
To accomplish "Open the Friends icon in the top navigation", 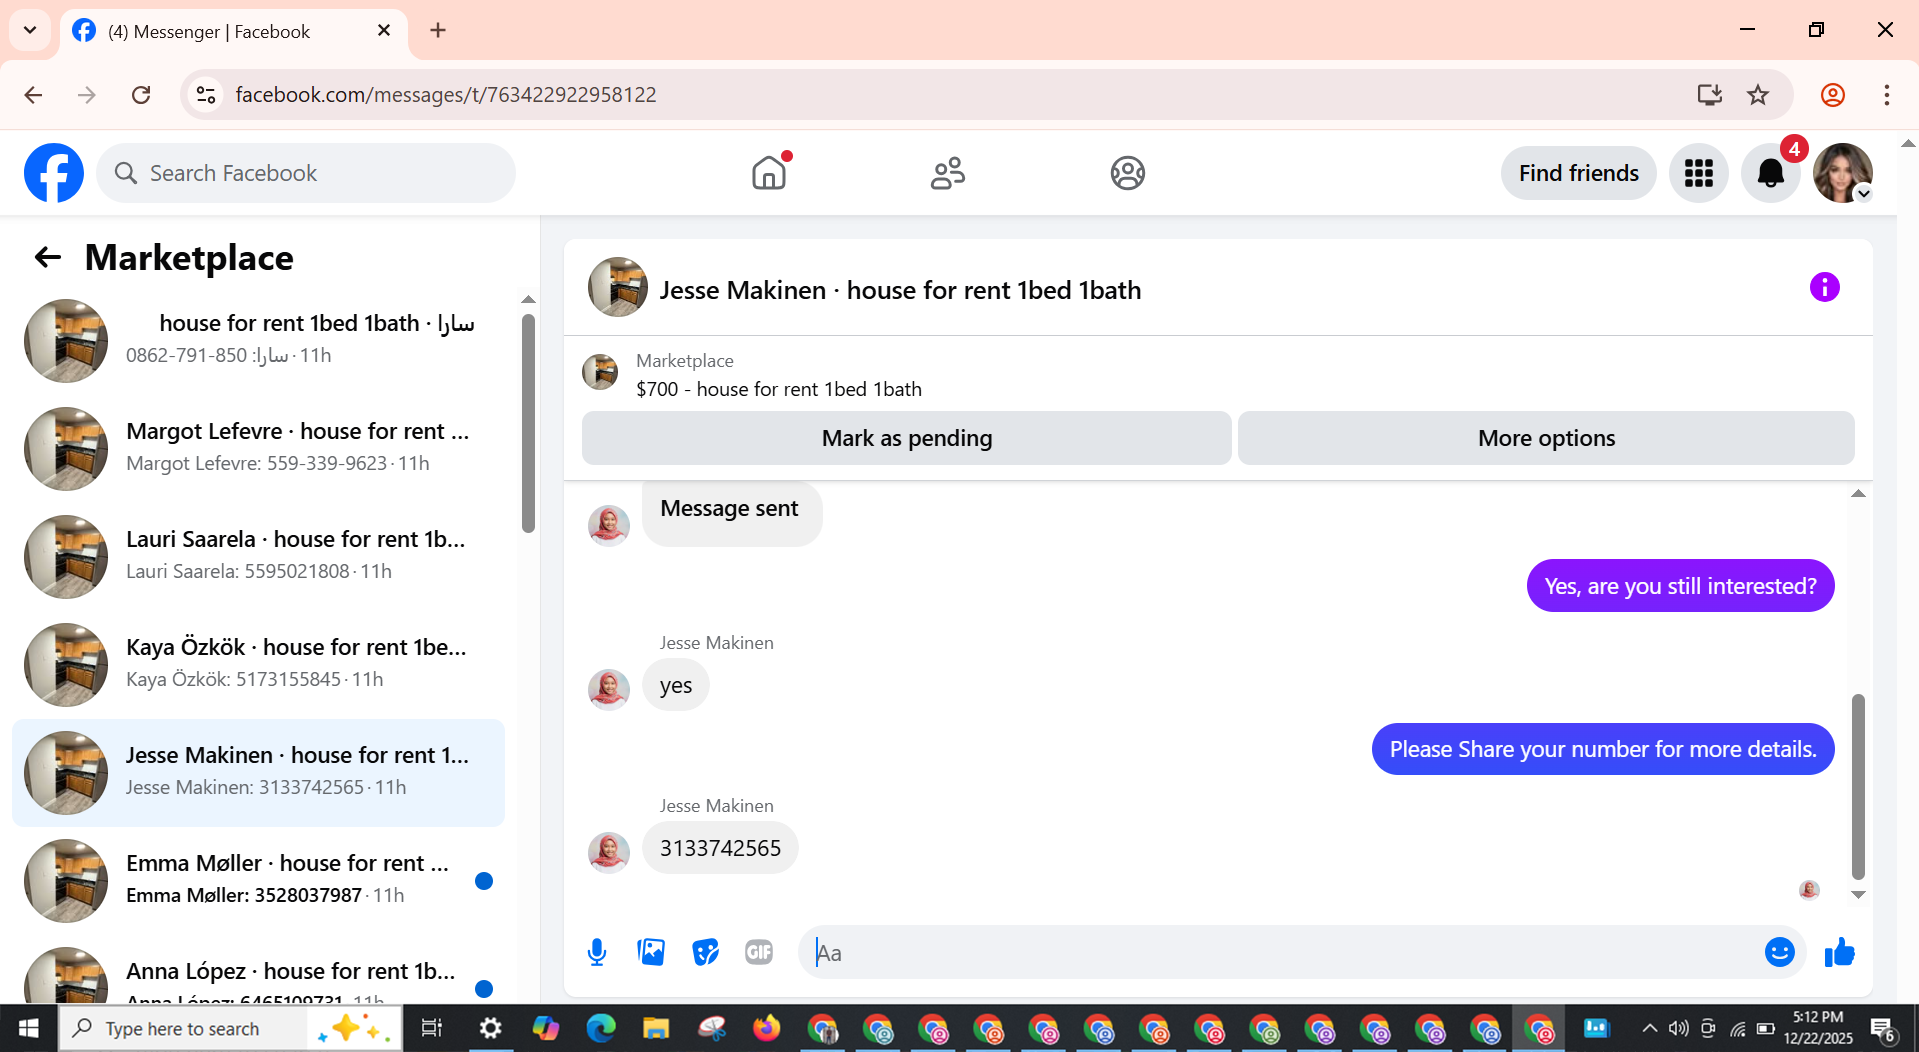I will coord(948,173).
